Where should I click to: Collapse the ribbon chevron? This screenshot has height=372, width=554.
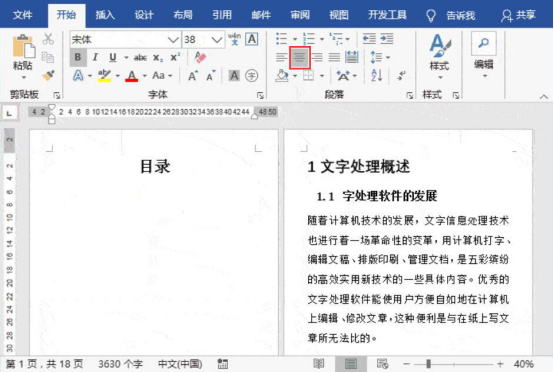[544, 96]
